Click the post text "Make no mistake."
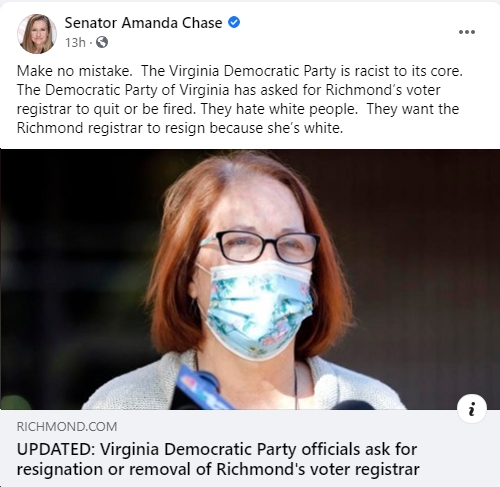The height and width of the screenshot is (487, 500). pyautogui.click(x=75, y=71)
